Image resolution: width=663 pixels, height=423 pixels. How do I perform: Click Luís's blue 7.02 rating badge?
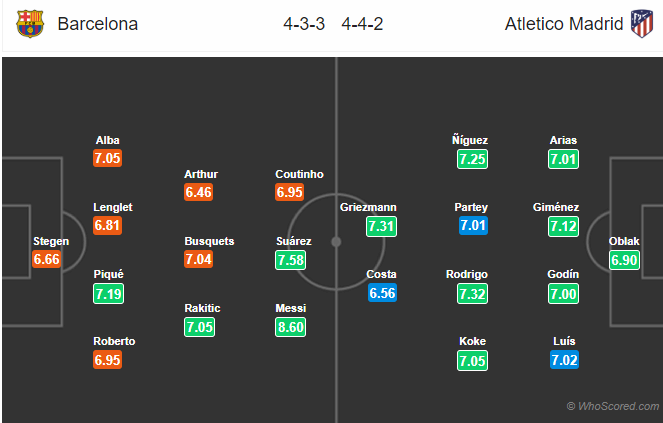tap(564, 360)
